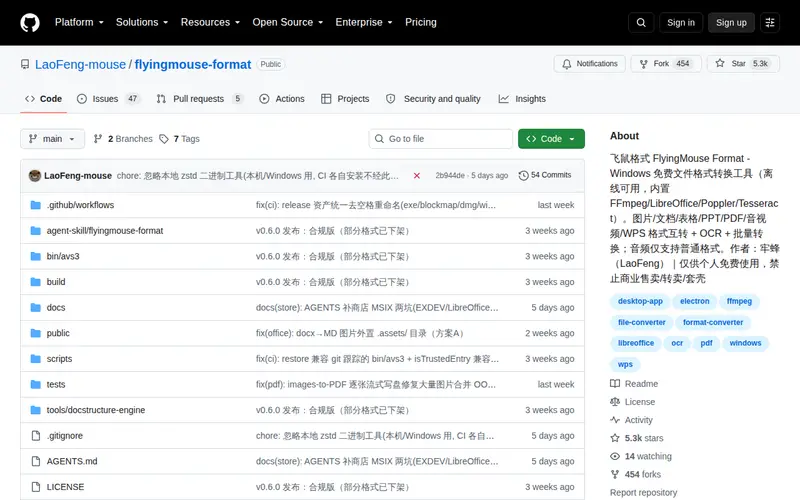View the 54 Commits link
The image size is (800, 500).
tap(545, 175)
